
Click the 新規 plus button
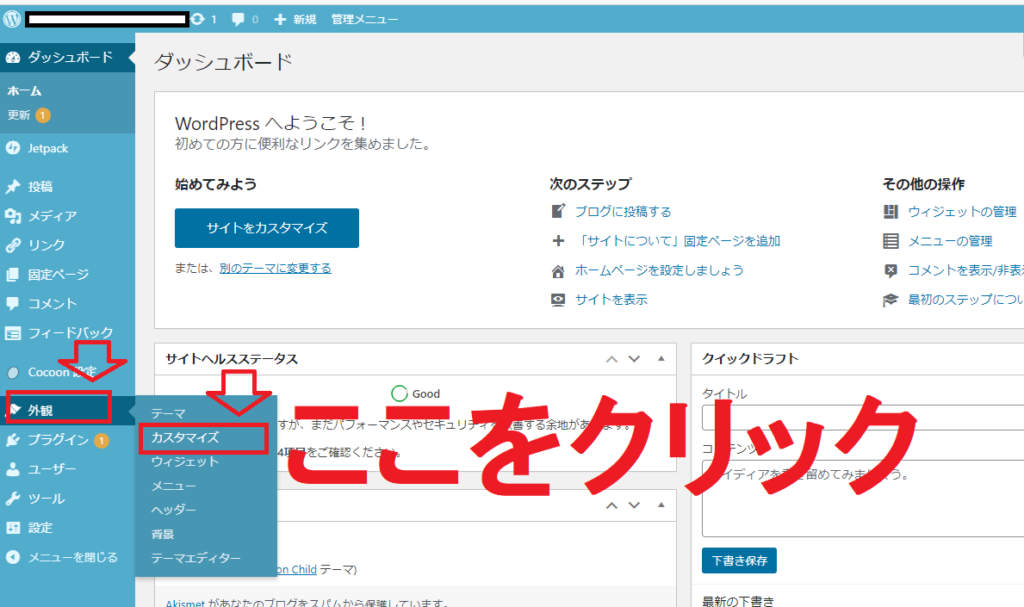[295, 20]
